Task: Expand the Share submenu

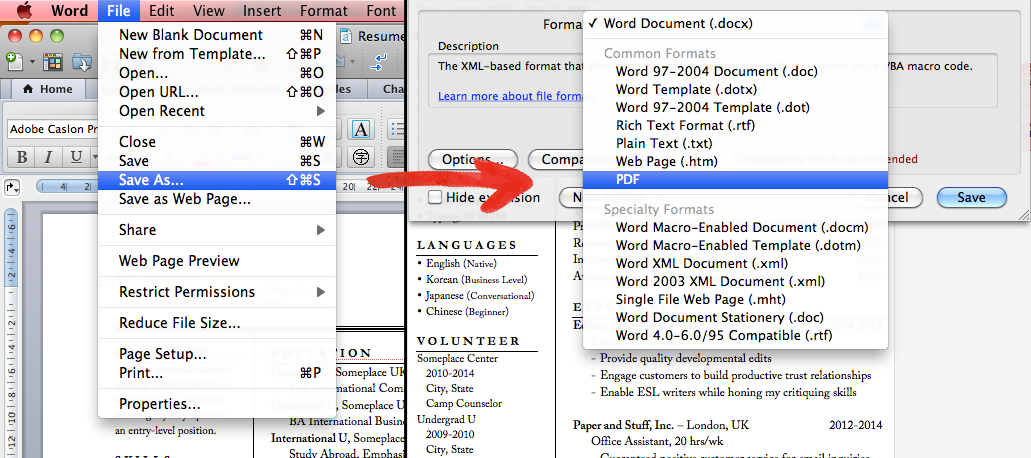Action: [x=217, y=230]
